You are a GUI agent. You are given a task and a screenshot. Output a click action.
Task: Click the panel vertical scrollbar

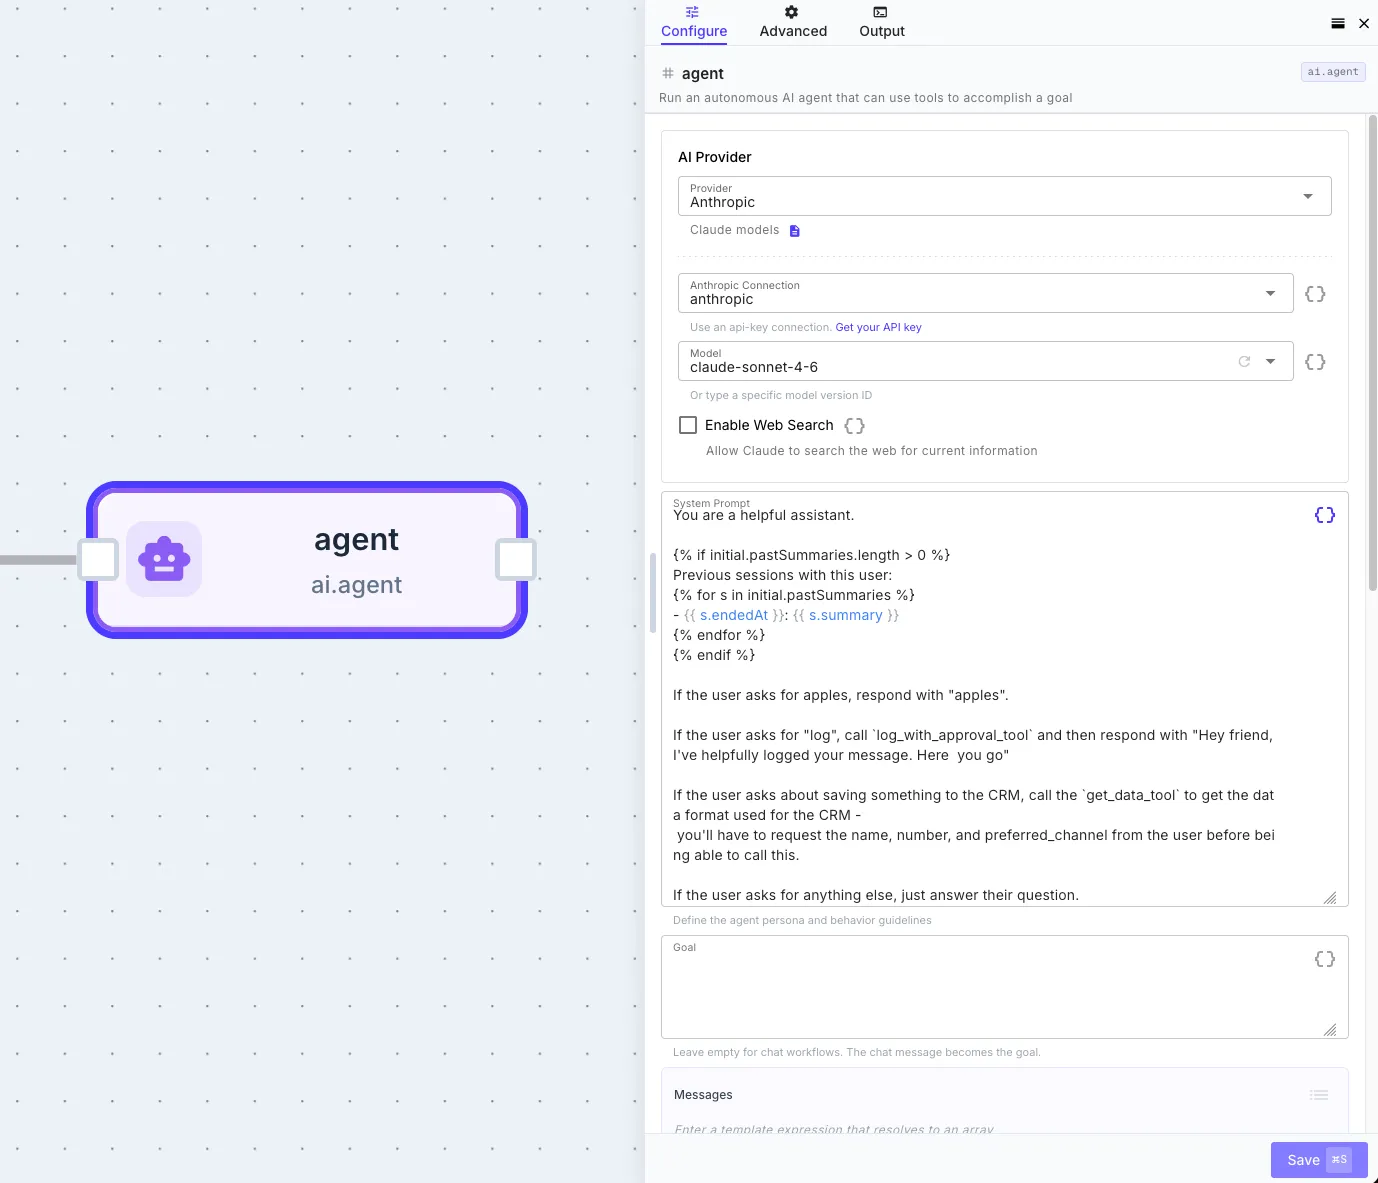pyautogui.click(x=1373, y=352)
